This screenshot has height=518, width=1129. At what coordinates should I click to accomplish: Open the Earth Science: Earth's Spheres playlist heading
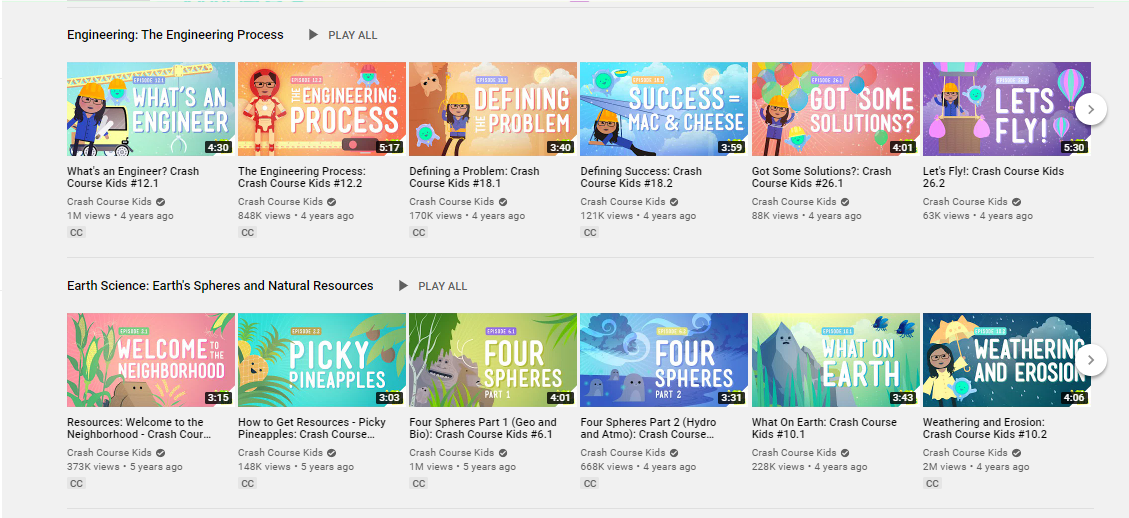click(x=220, y=286)
